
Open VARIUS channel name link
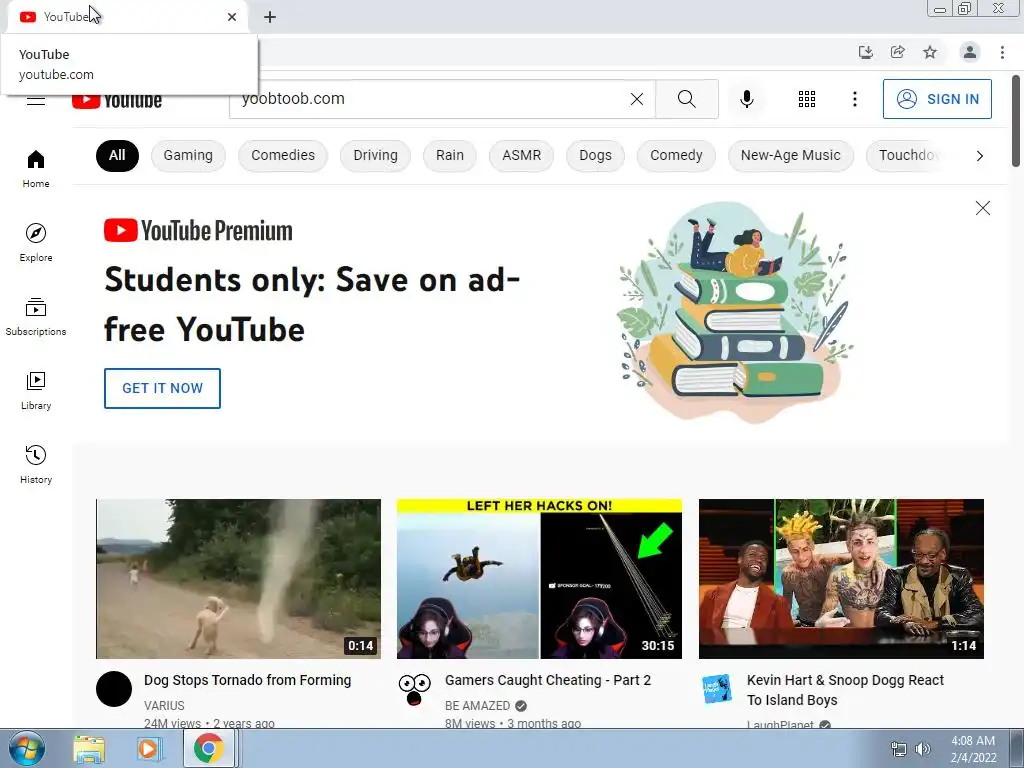click(164, 705)
